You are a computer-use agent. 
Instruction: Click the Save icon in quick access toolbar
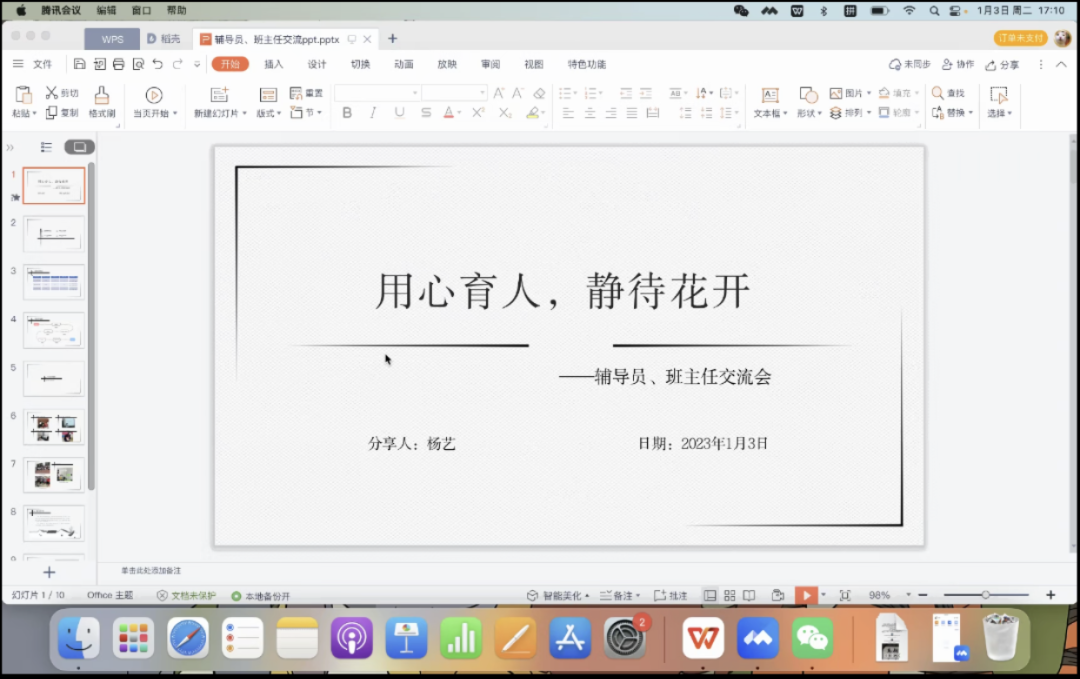pyautogui.click(x=80, y=64)
